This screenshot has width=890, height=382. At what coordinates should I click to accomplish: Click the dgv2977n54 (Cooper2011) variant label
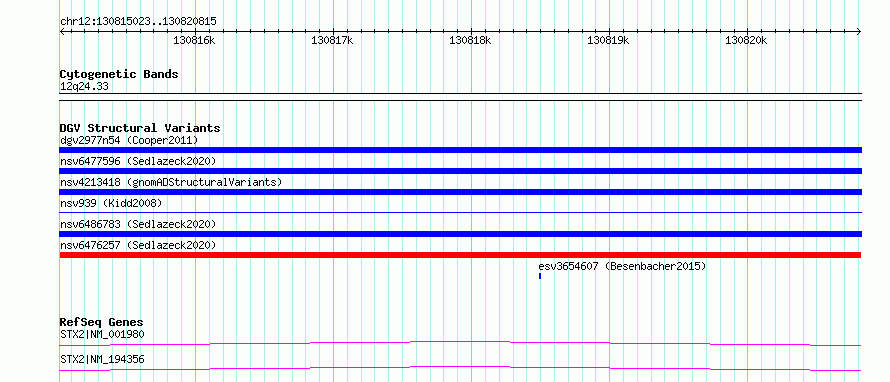(129, 140)
